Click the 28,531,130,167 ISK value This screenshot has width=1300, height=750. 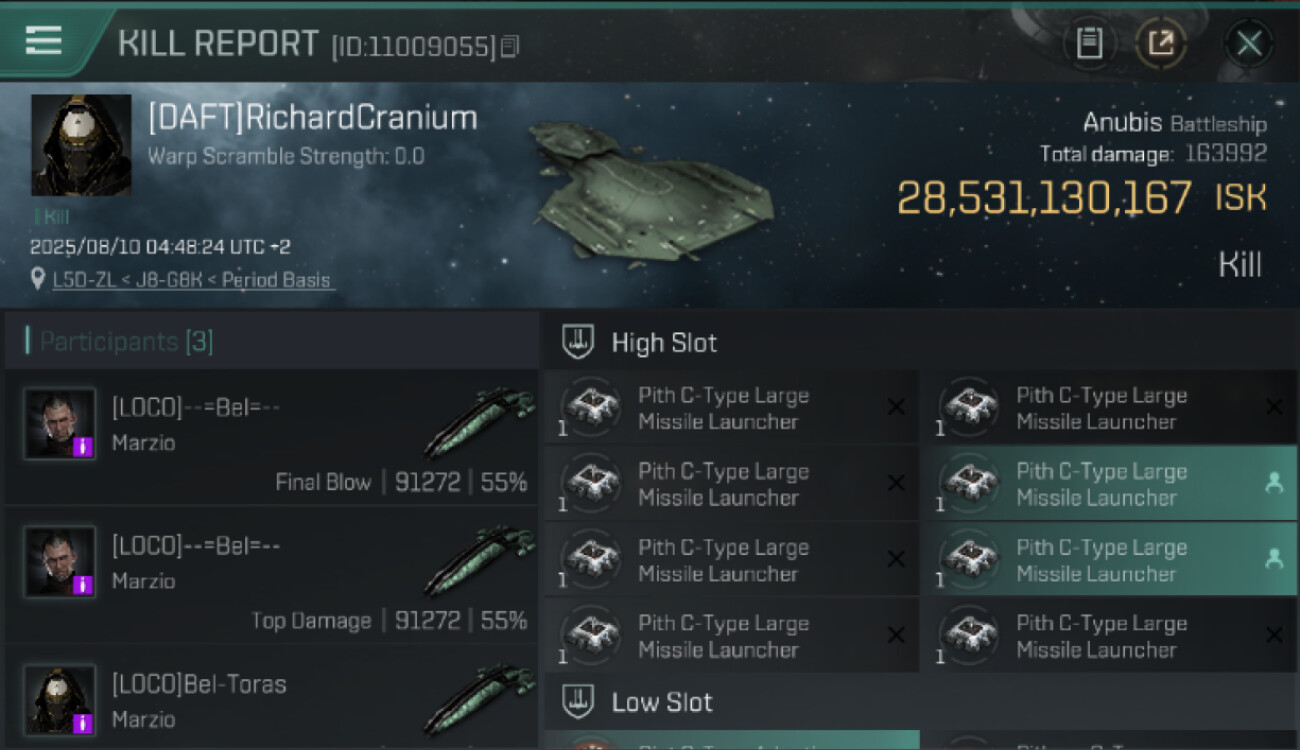pyautogui.click(x=1043, y=198)
